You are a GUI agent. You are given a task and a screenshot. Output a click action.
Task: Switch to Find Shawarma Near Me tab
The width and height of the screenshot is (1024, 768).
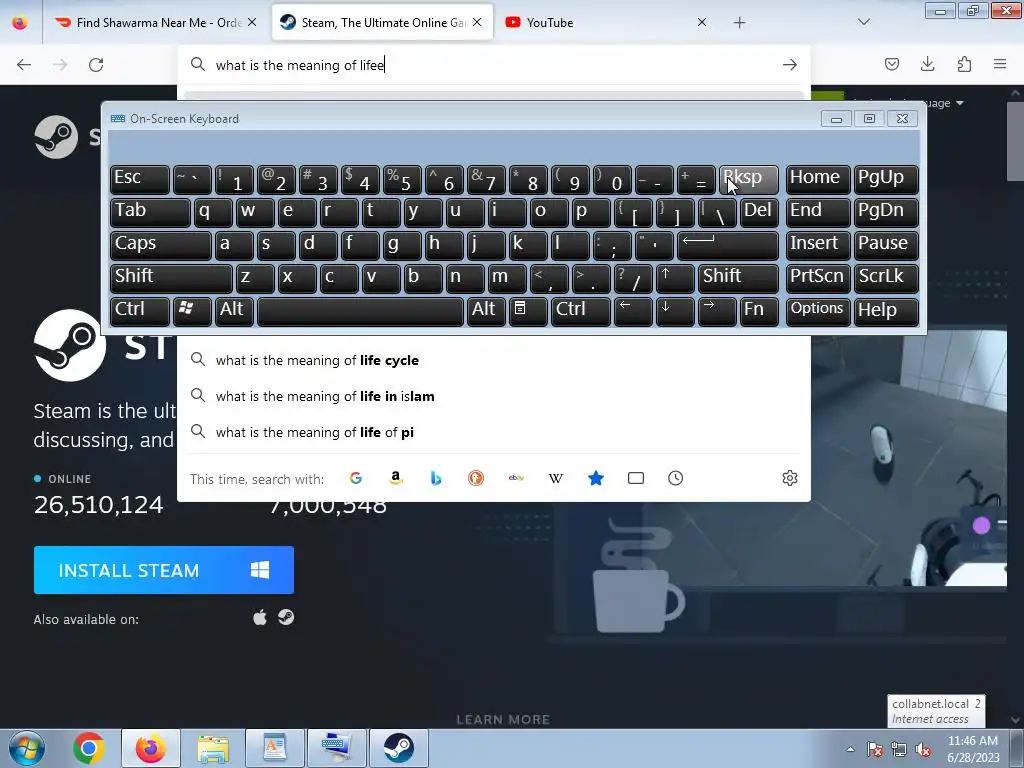(x=155, y=23)
